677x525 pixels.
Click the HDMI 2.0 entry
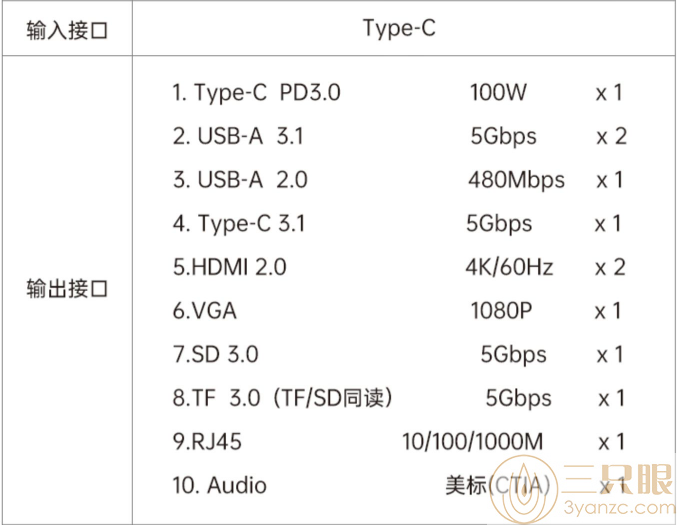point(229,267)
